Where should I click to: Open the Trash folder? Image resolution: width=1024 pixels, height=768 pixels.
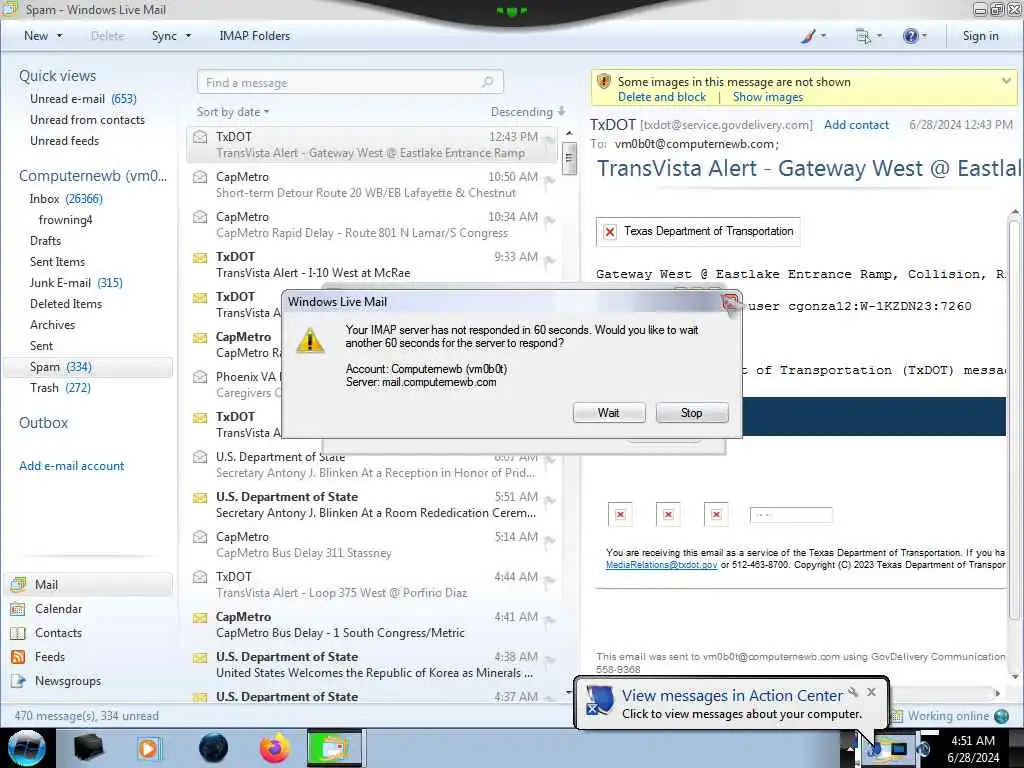(x=60, y=388)
